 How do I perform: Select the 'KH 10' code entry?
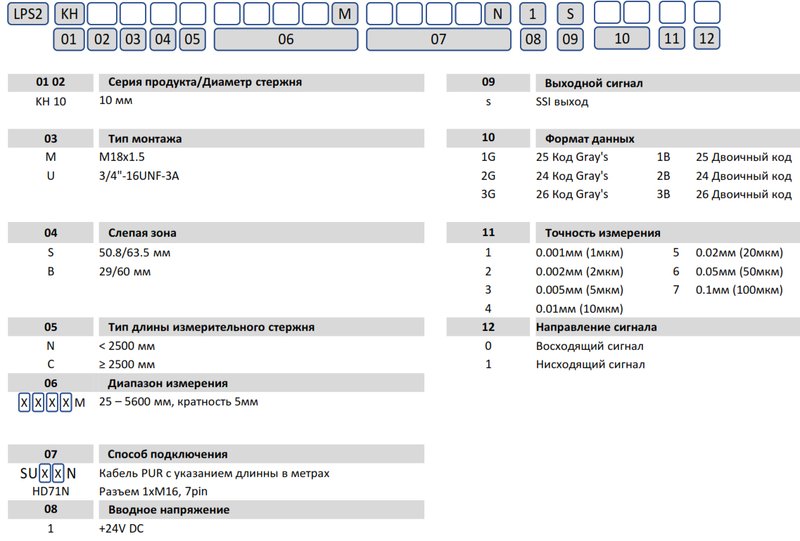coord(51,101)
